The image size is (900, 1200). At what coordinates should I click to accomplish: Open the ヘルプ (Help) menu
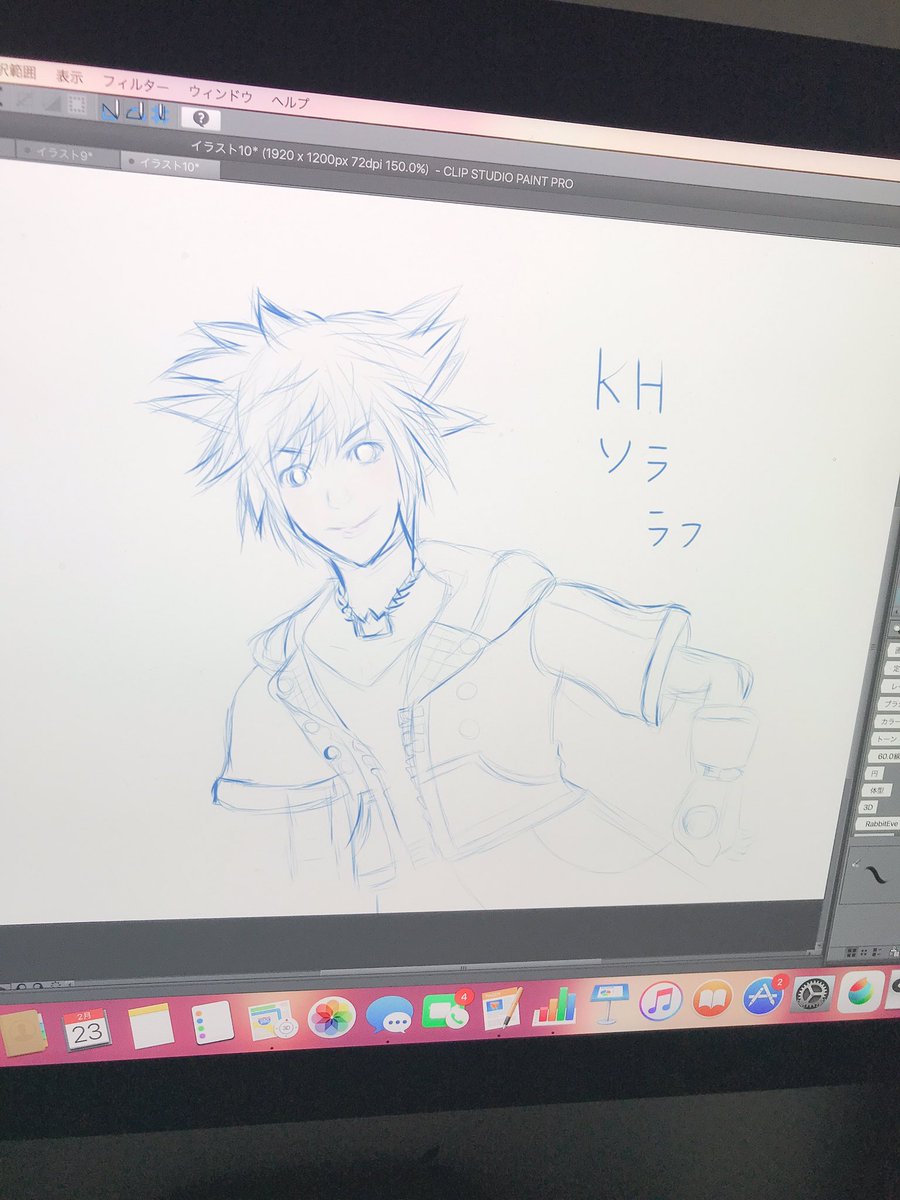pyautogui.click(x=290, y=101)
